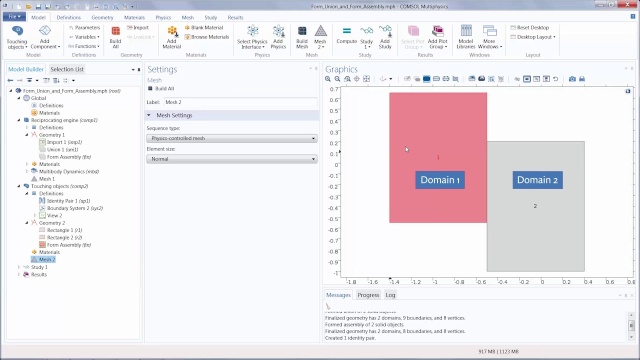Click the Select Physics Interface button

pos(252,37)
